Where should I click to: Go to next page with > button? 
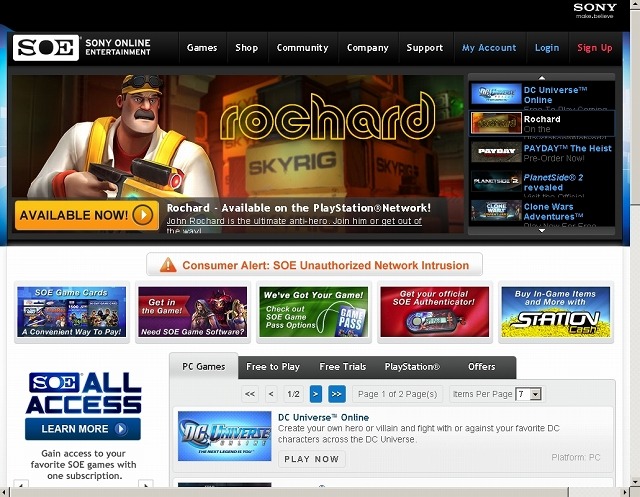(316, 394)
